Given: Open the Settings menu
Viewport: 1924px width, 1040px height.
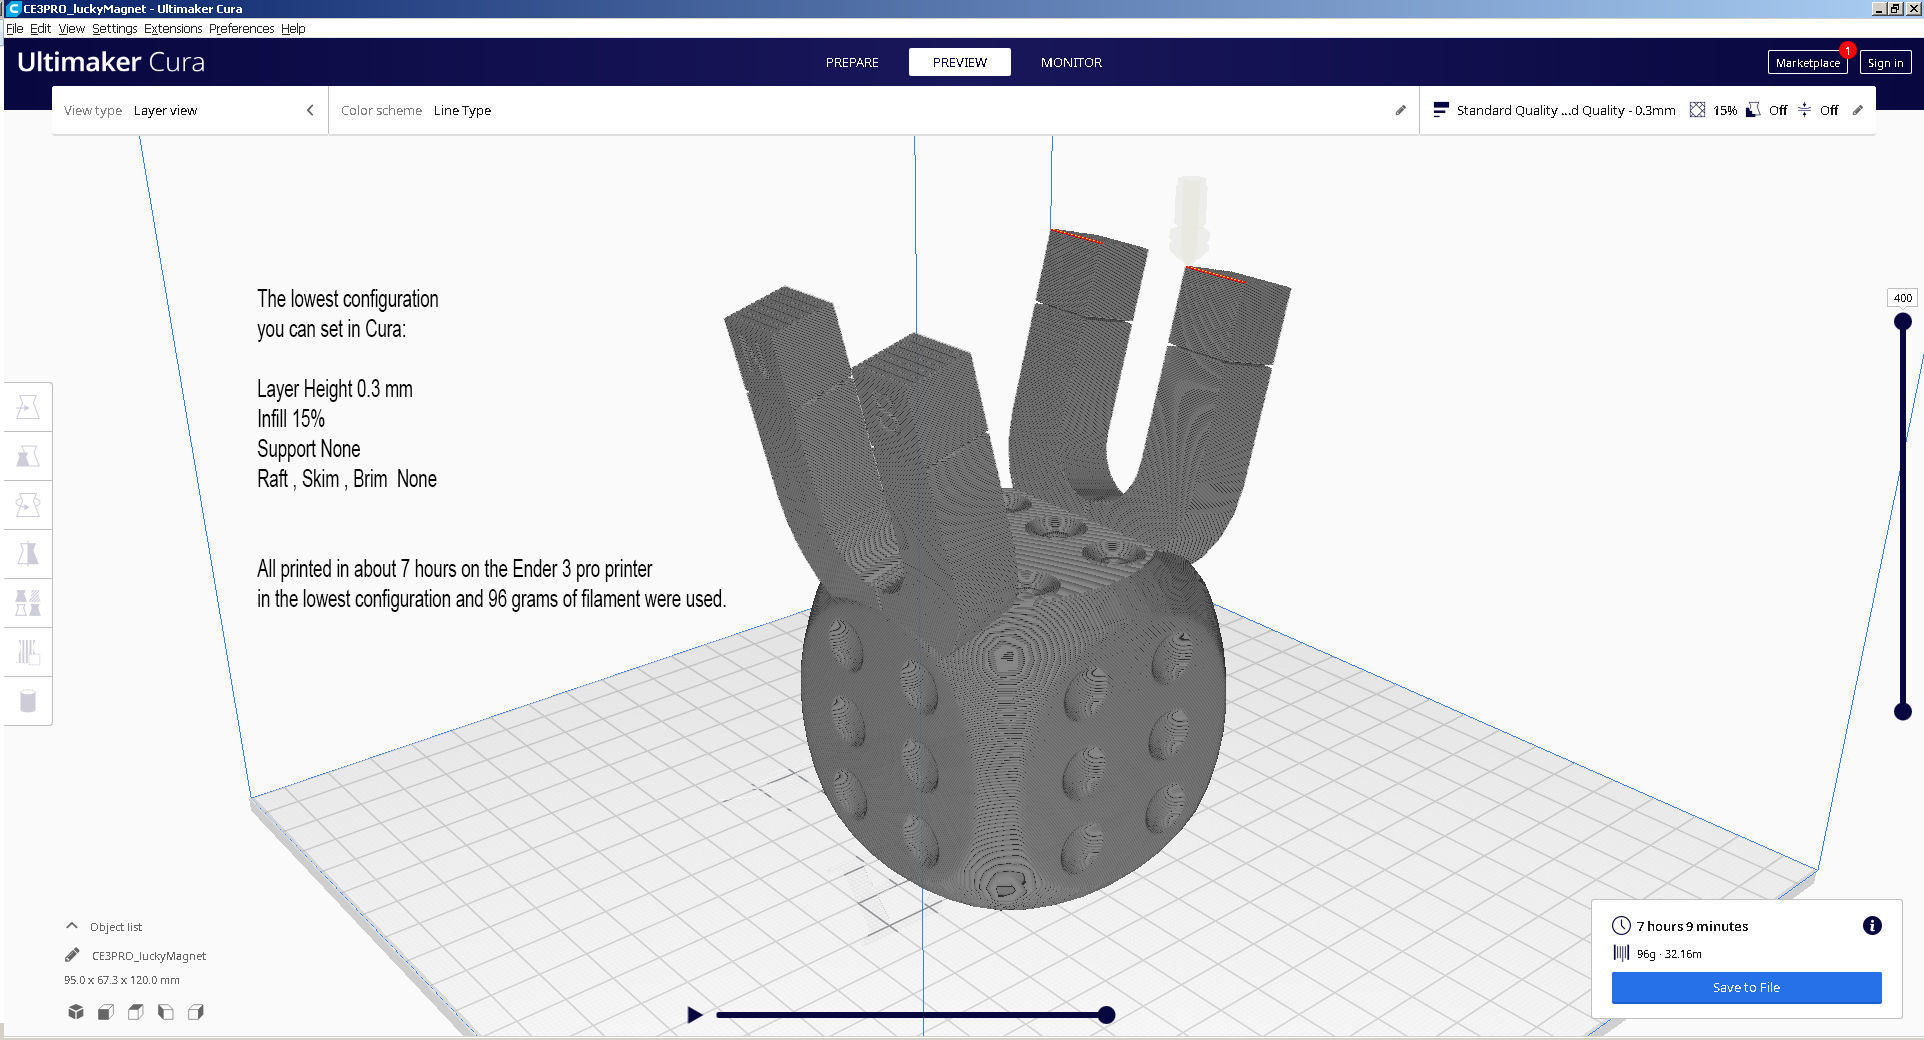Looking at the screenshot, I should click(114, 28).
